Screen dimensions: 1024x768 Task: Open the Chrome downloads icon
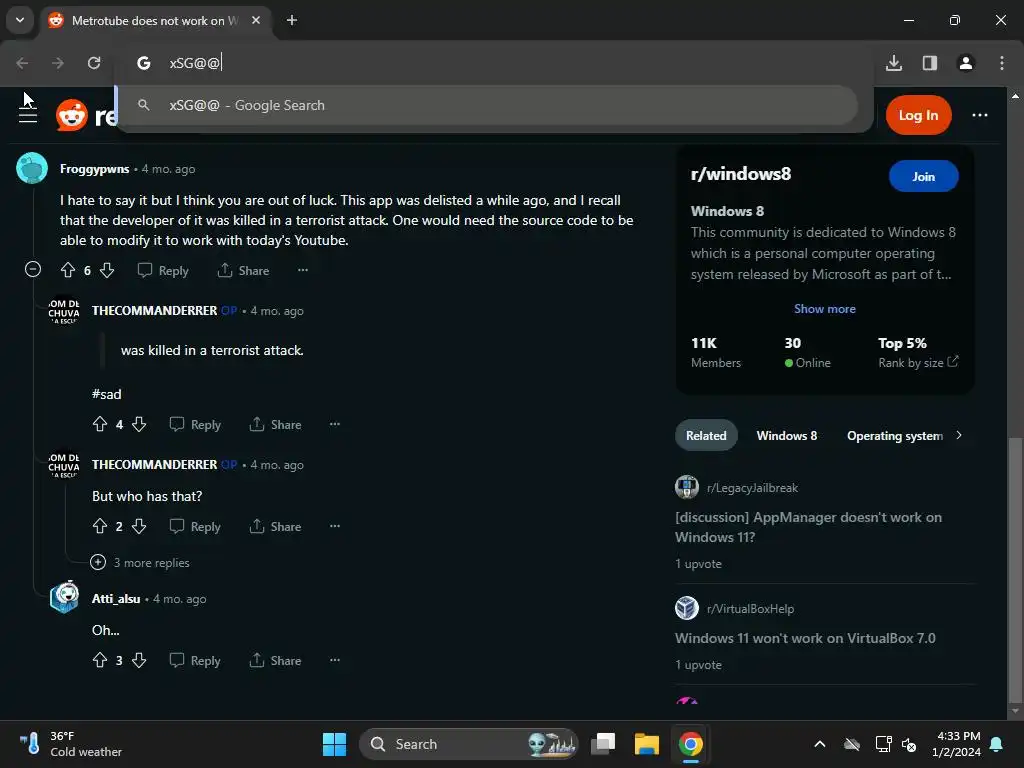pyautogui.click(x=894, y=63)
